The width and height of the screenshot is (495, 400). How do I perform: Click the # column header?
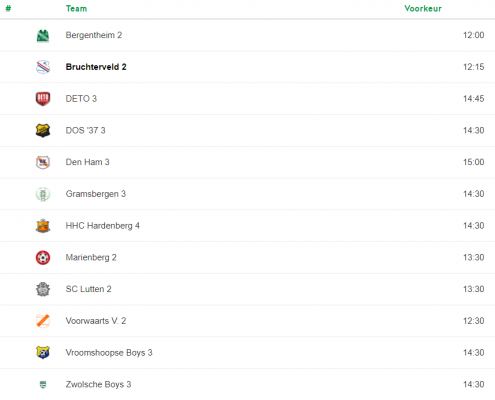coord(8,9)
